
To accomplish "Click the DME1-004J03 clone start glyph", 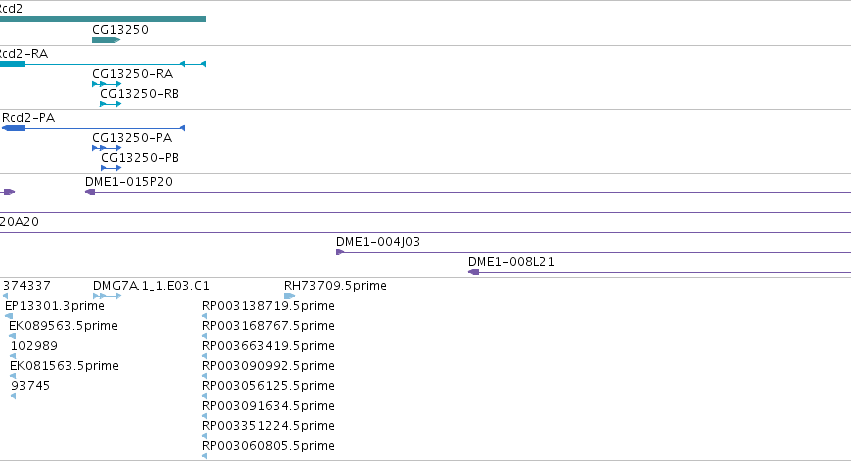I will pos(340,252).
